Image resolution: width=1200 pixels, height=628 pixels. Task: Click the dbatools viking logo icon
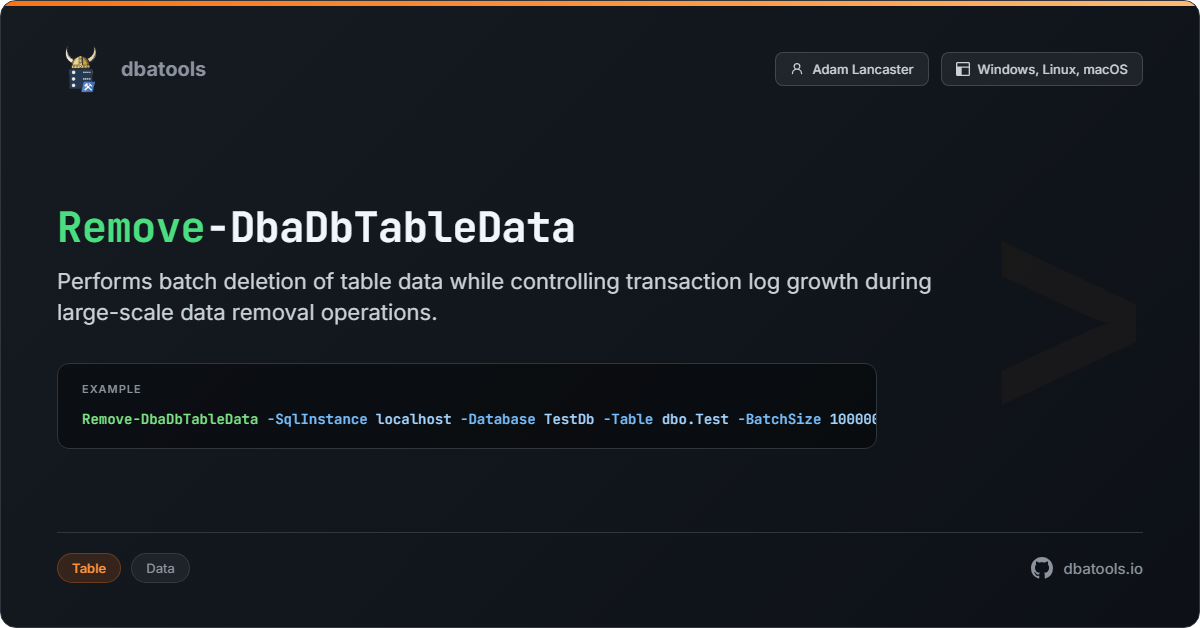[80, 69]
